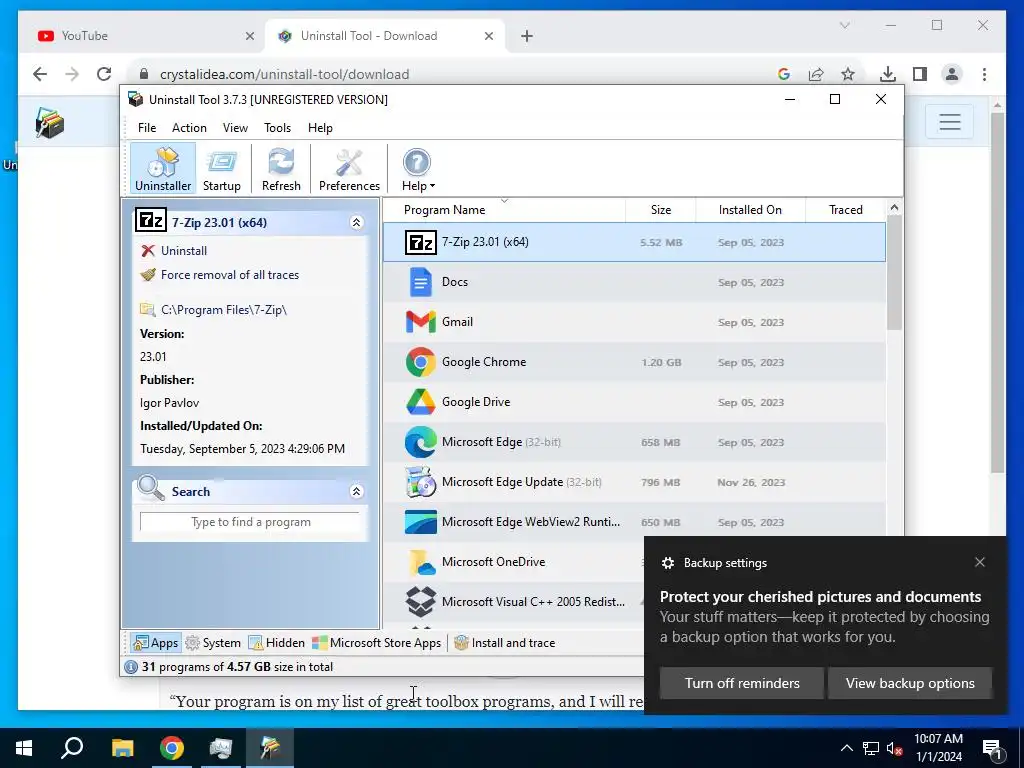Image resolution: width=1024 pixels, height=768 pixels.
Task: Click the info icon in status bar
Action: click(131, 667)
